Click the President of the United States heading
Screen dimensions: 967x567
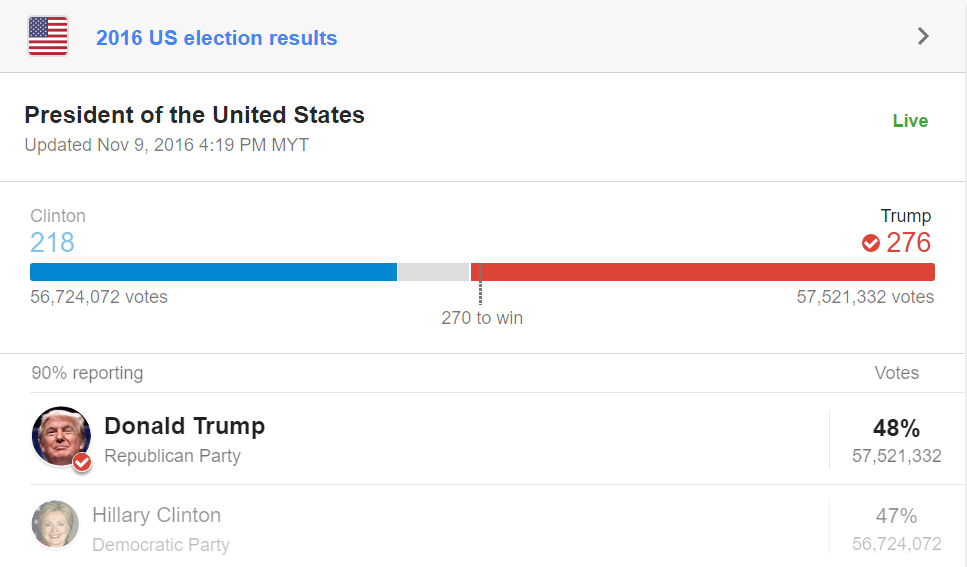click(x=194, y=115)
